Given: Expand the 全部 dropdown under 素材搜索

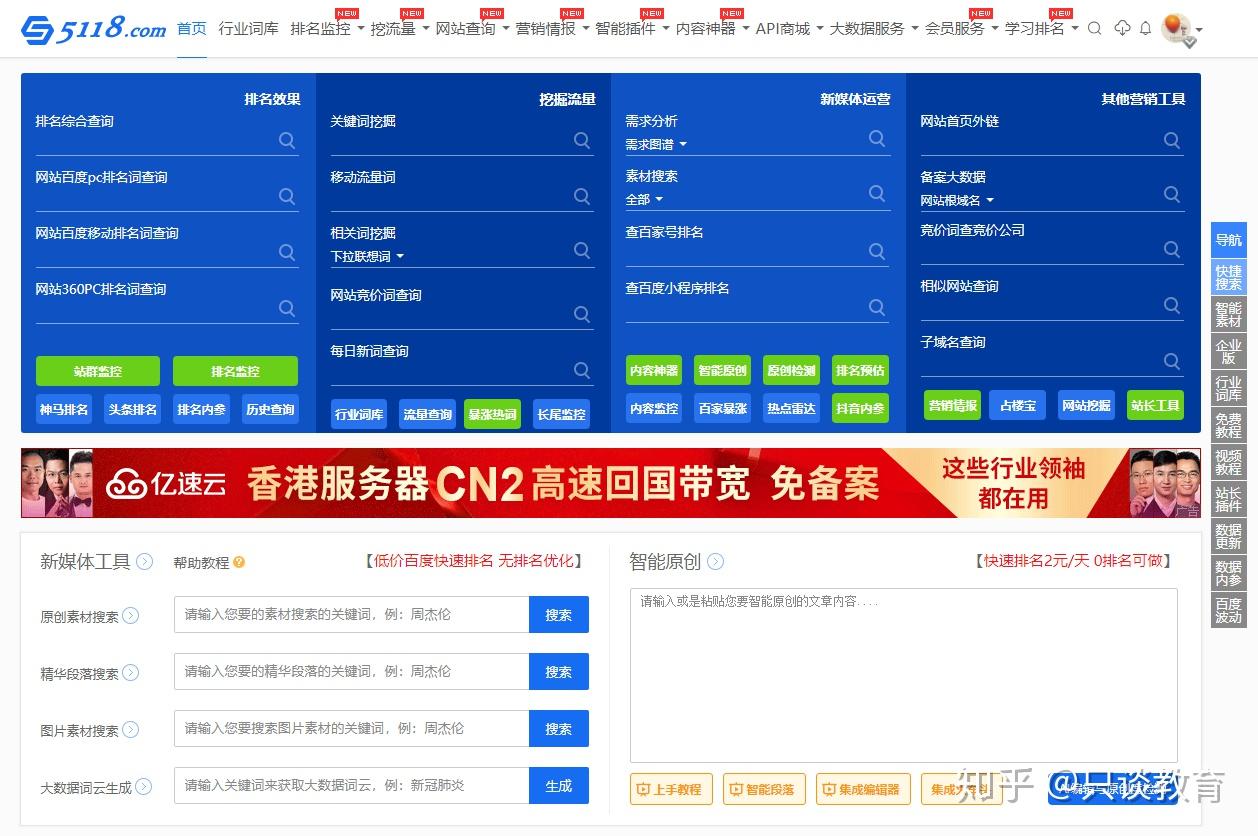Looking at the screenshot, I should [x=644, y=200].
